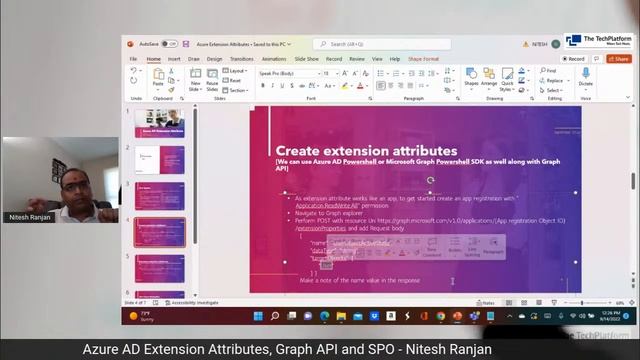Toggle Justify paragraph alignment
This screenshot has width=640, height=360.
click(x=410, y=85)
